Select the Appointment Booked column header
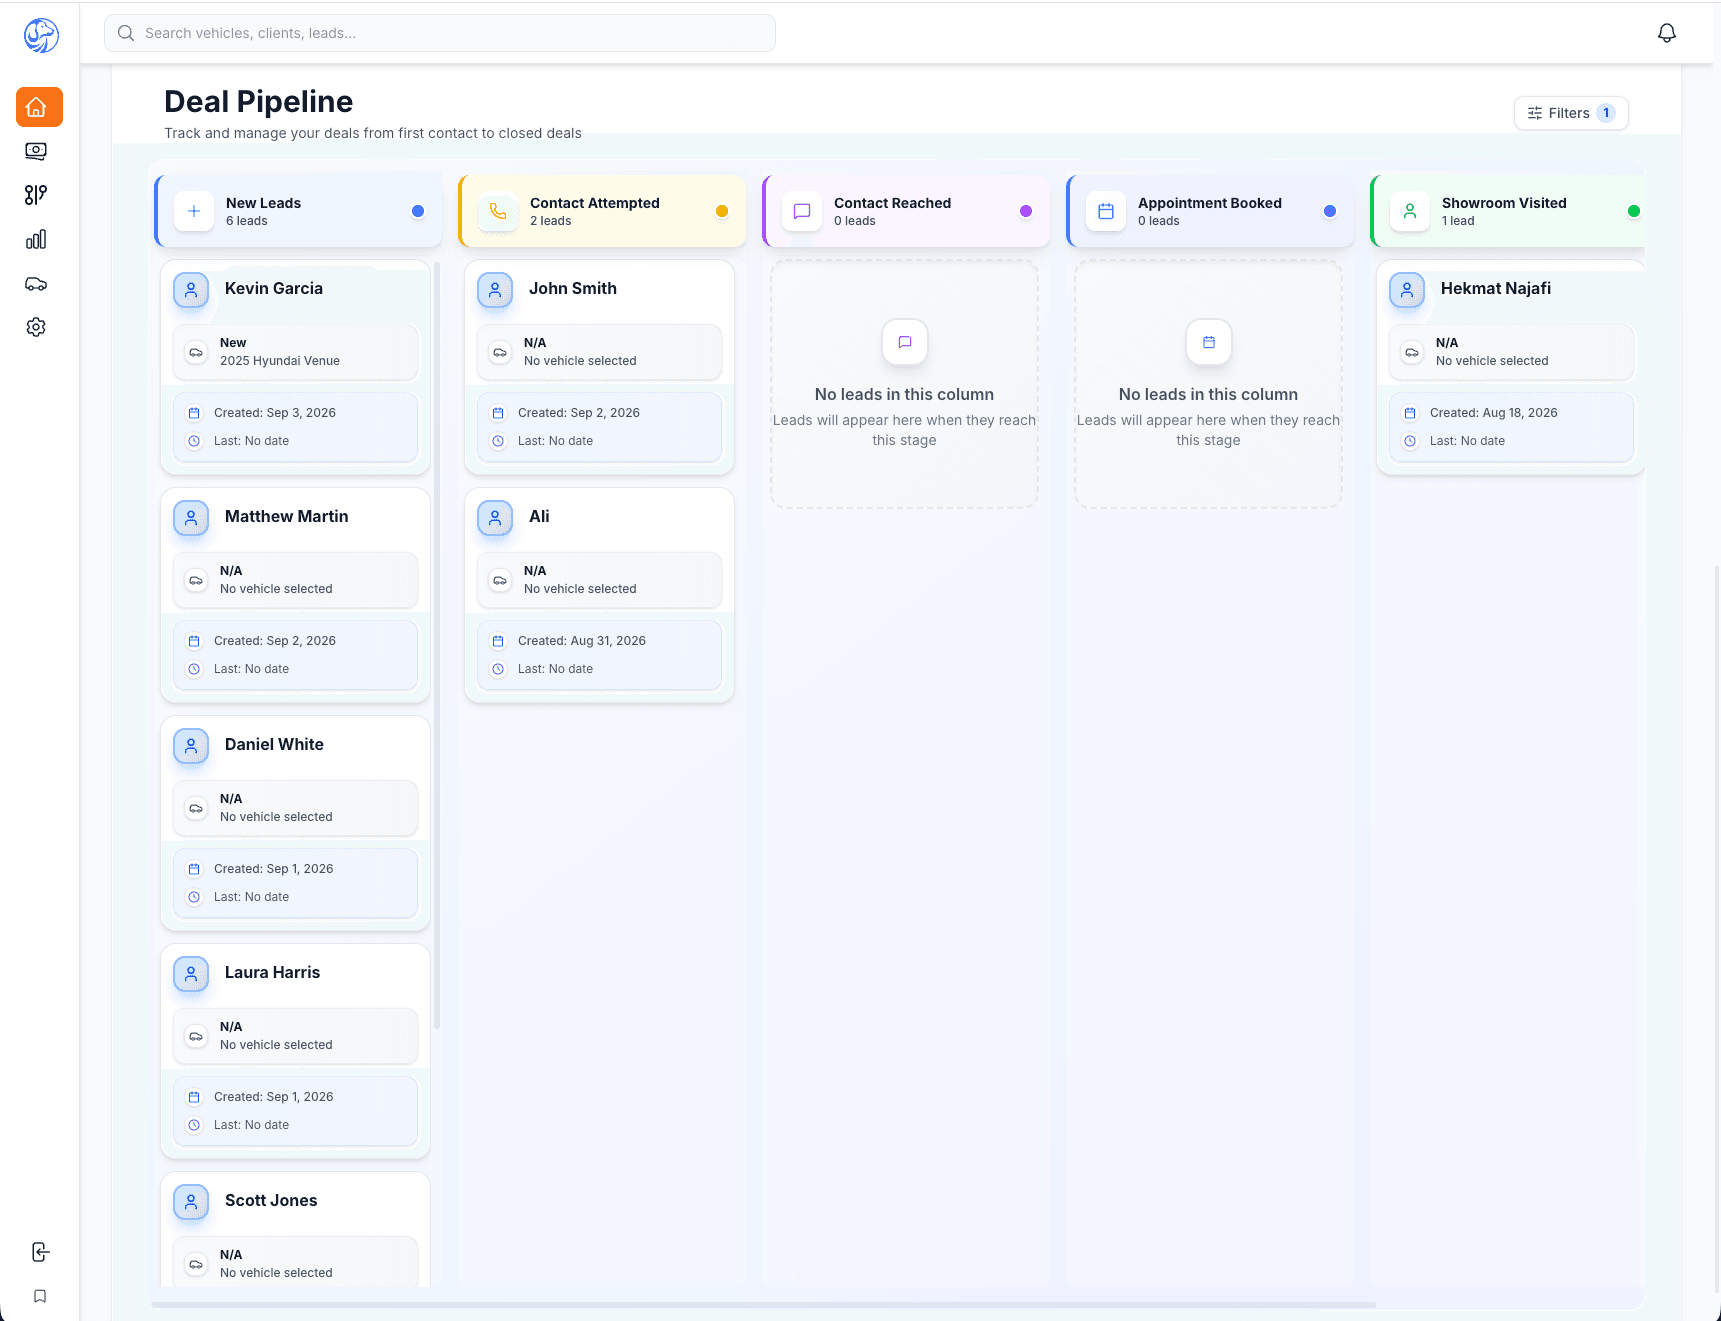The image size is (1721, 1321). pos(1210,211)
